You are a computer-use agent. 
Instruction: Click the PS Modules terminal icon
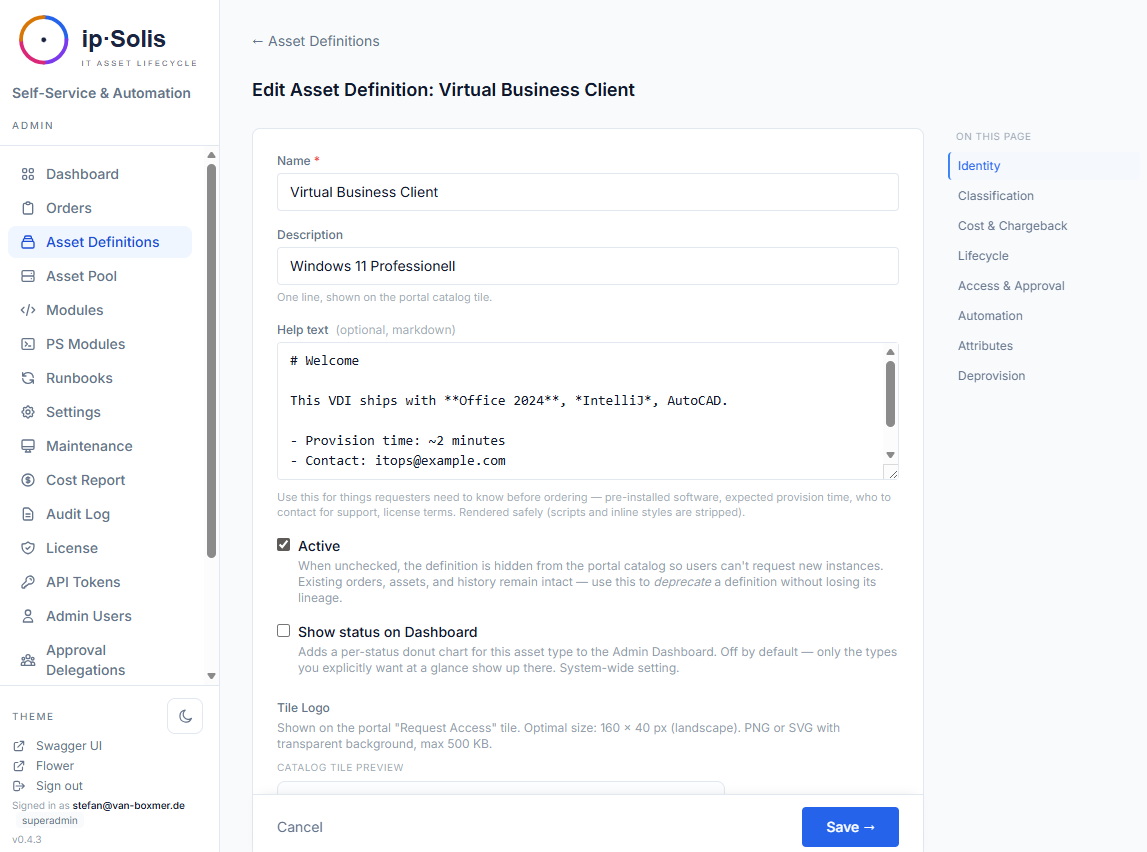(x=28, y=344)
